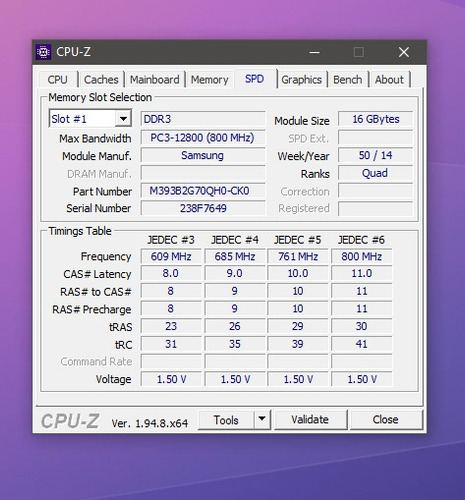Click the empty DRAM Manuf. field
This screenshot has width=465, height=500.
203,173
